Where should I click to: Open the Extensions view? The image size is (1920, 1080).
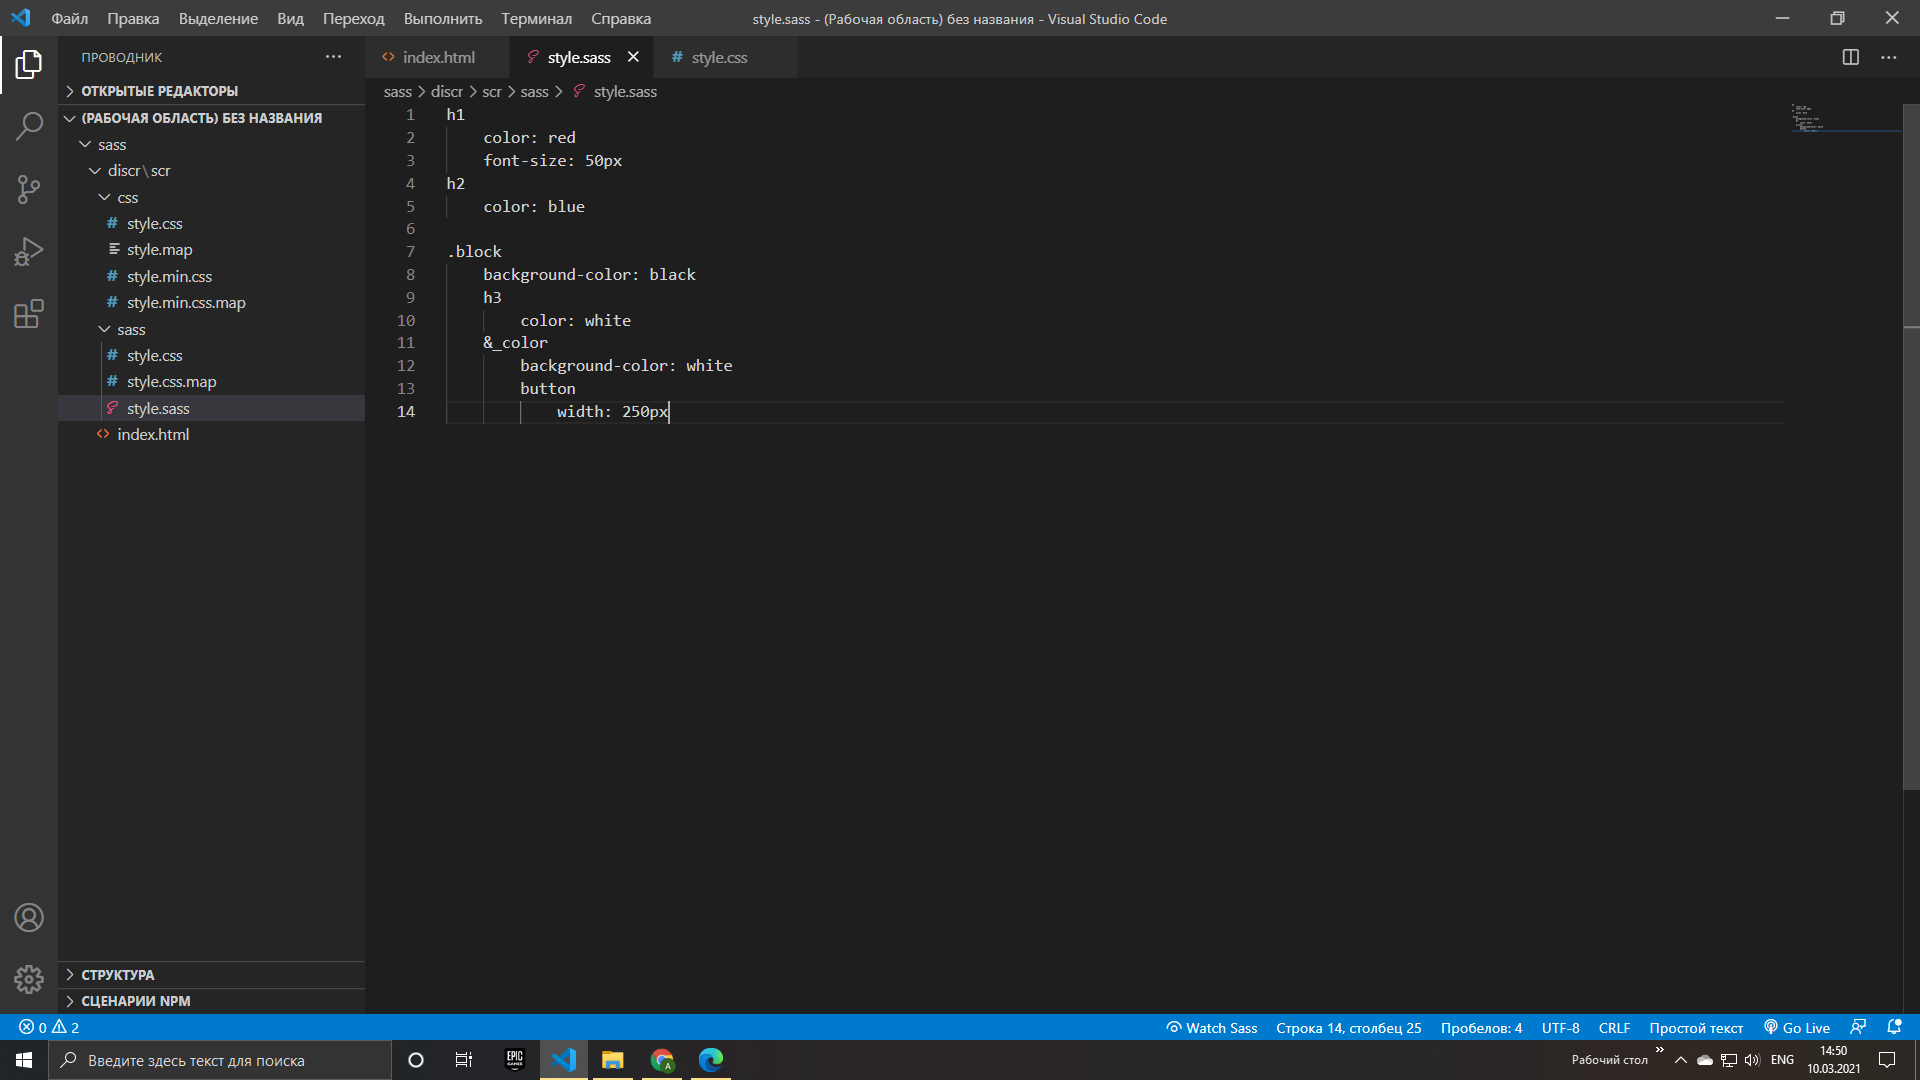click(29, 314)
